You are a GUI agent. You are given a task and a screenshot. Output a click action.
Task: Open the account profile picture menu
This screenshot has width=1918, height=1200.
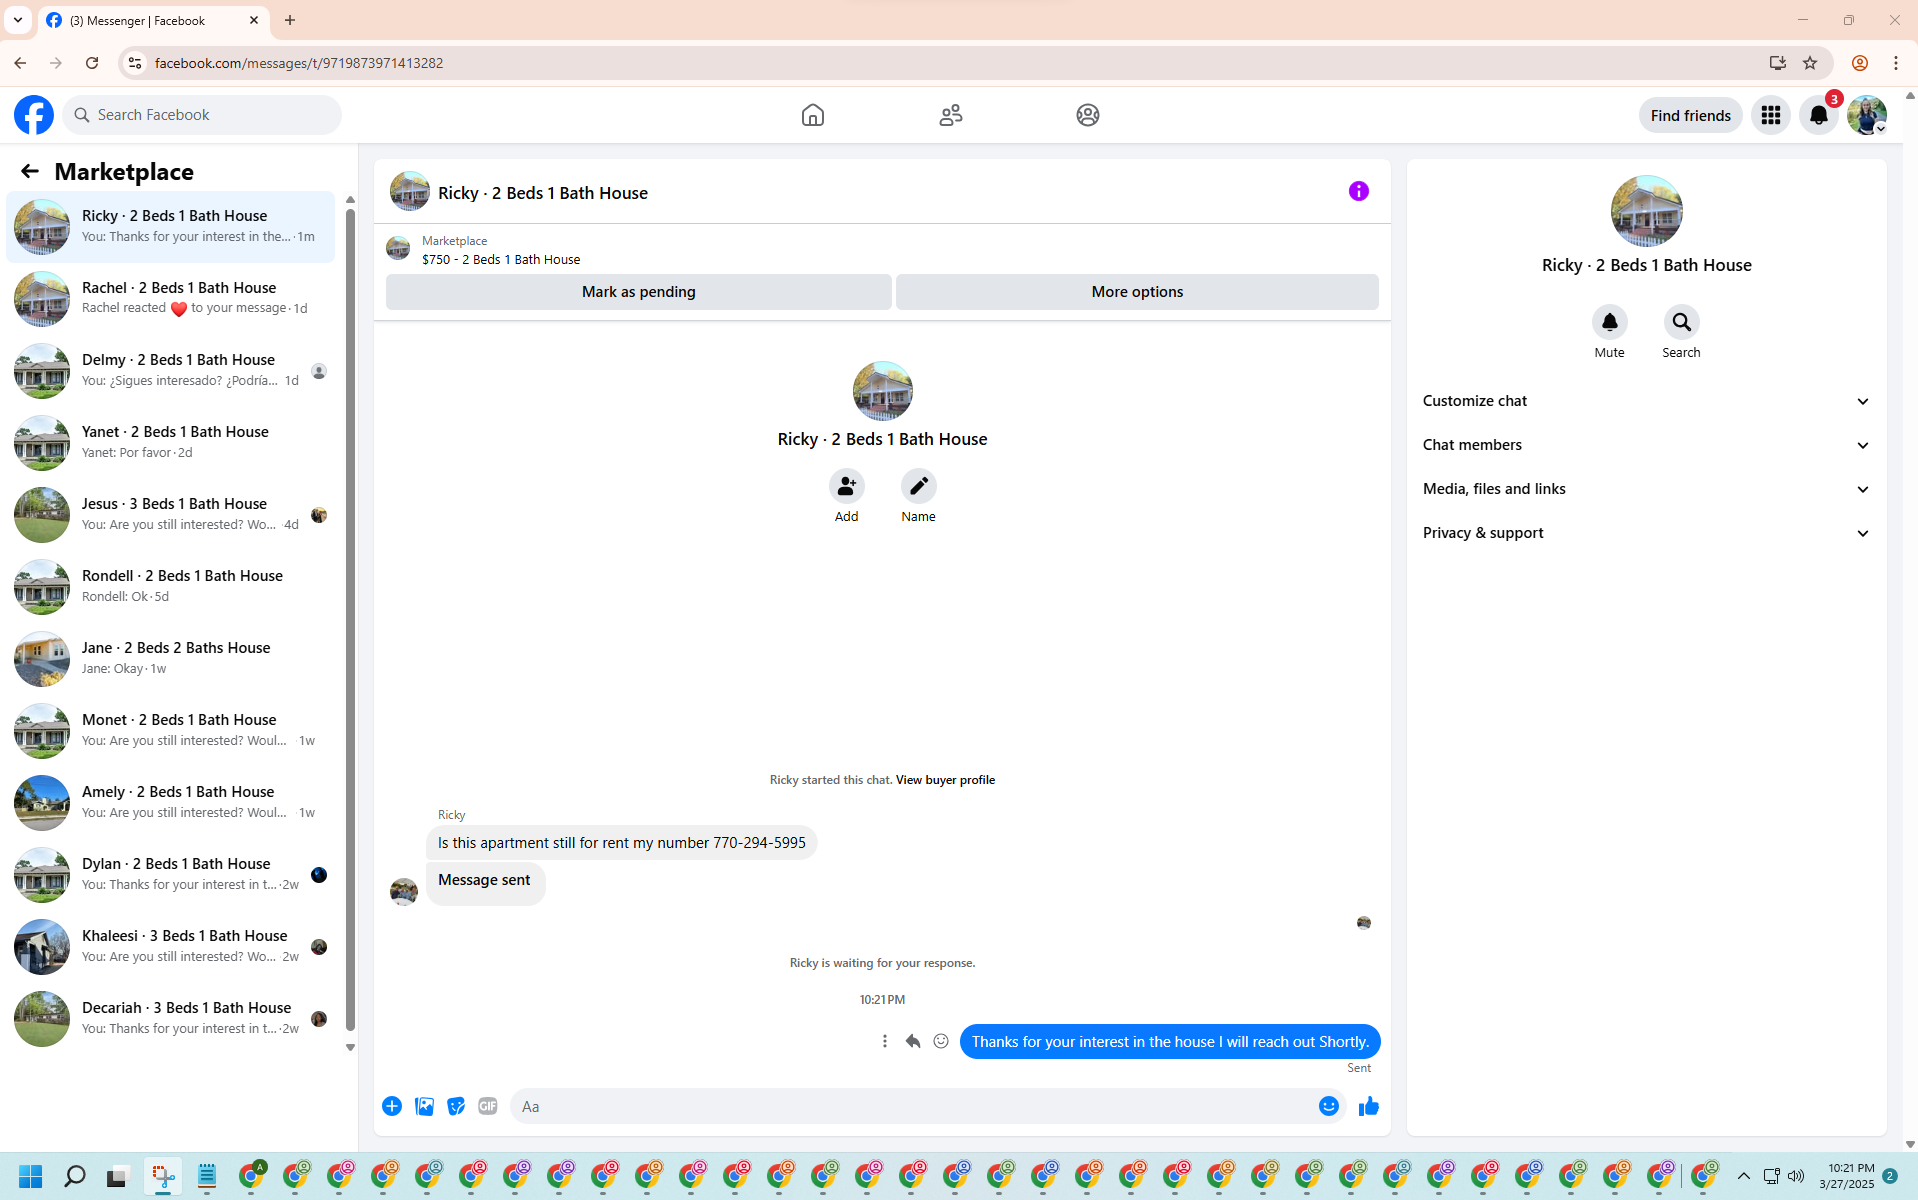[1867, 115]
